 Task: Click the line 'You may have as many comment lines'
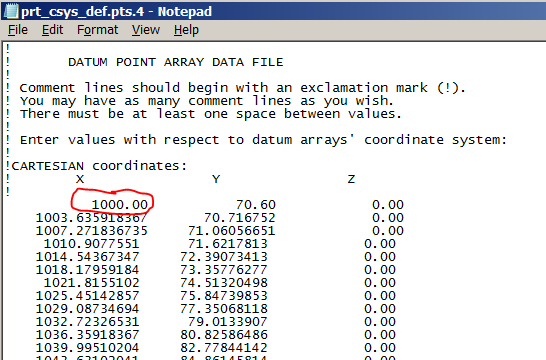coord(206,101)
